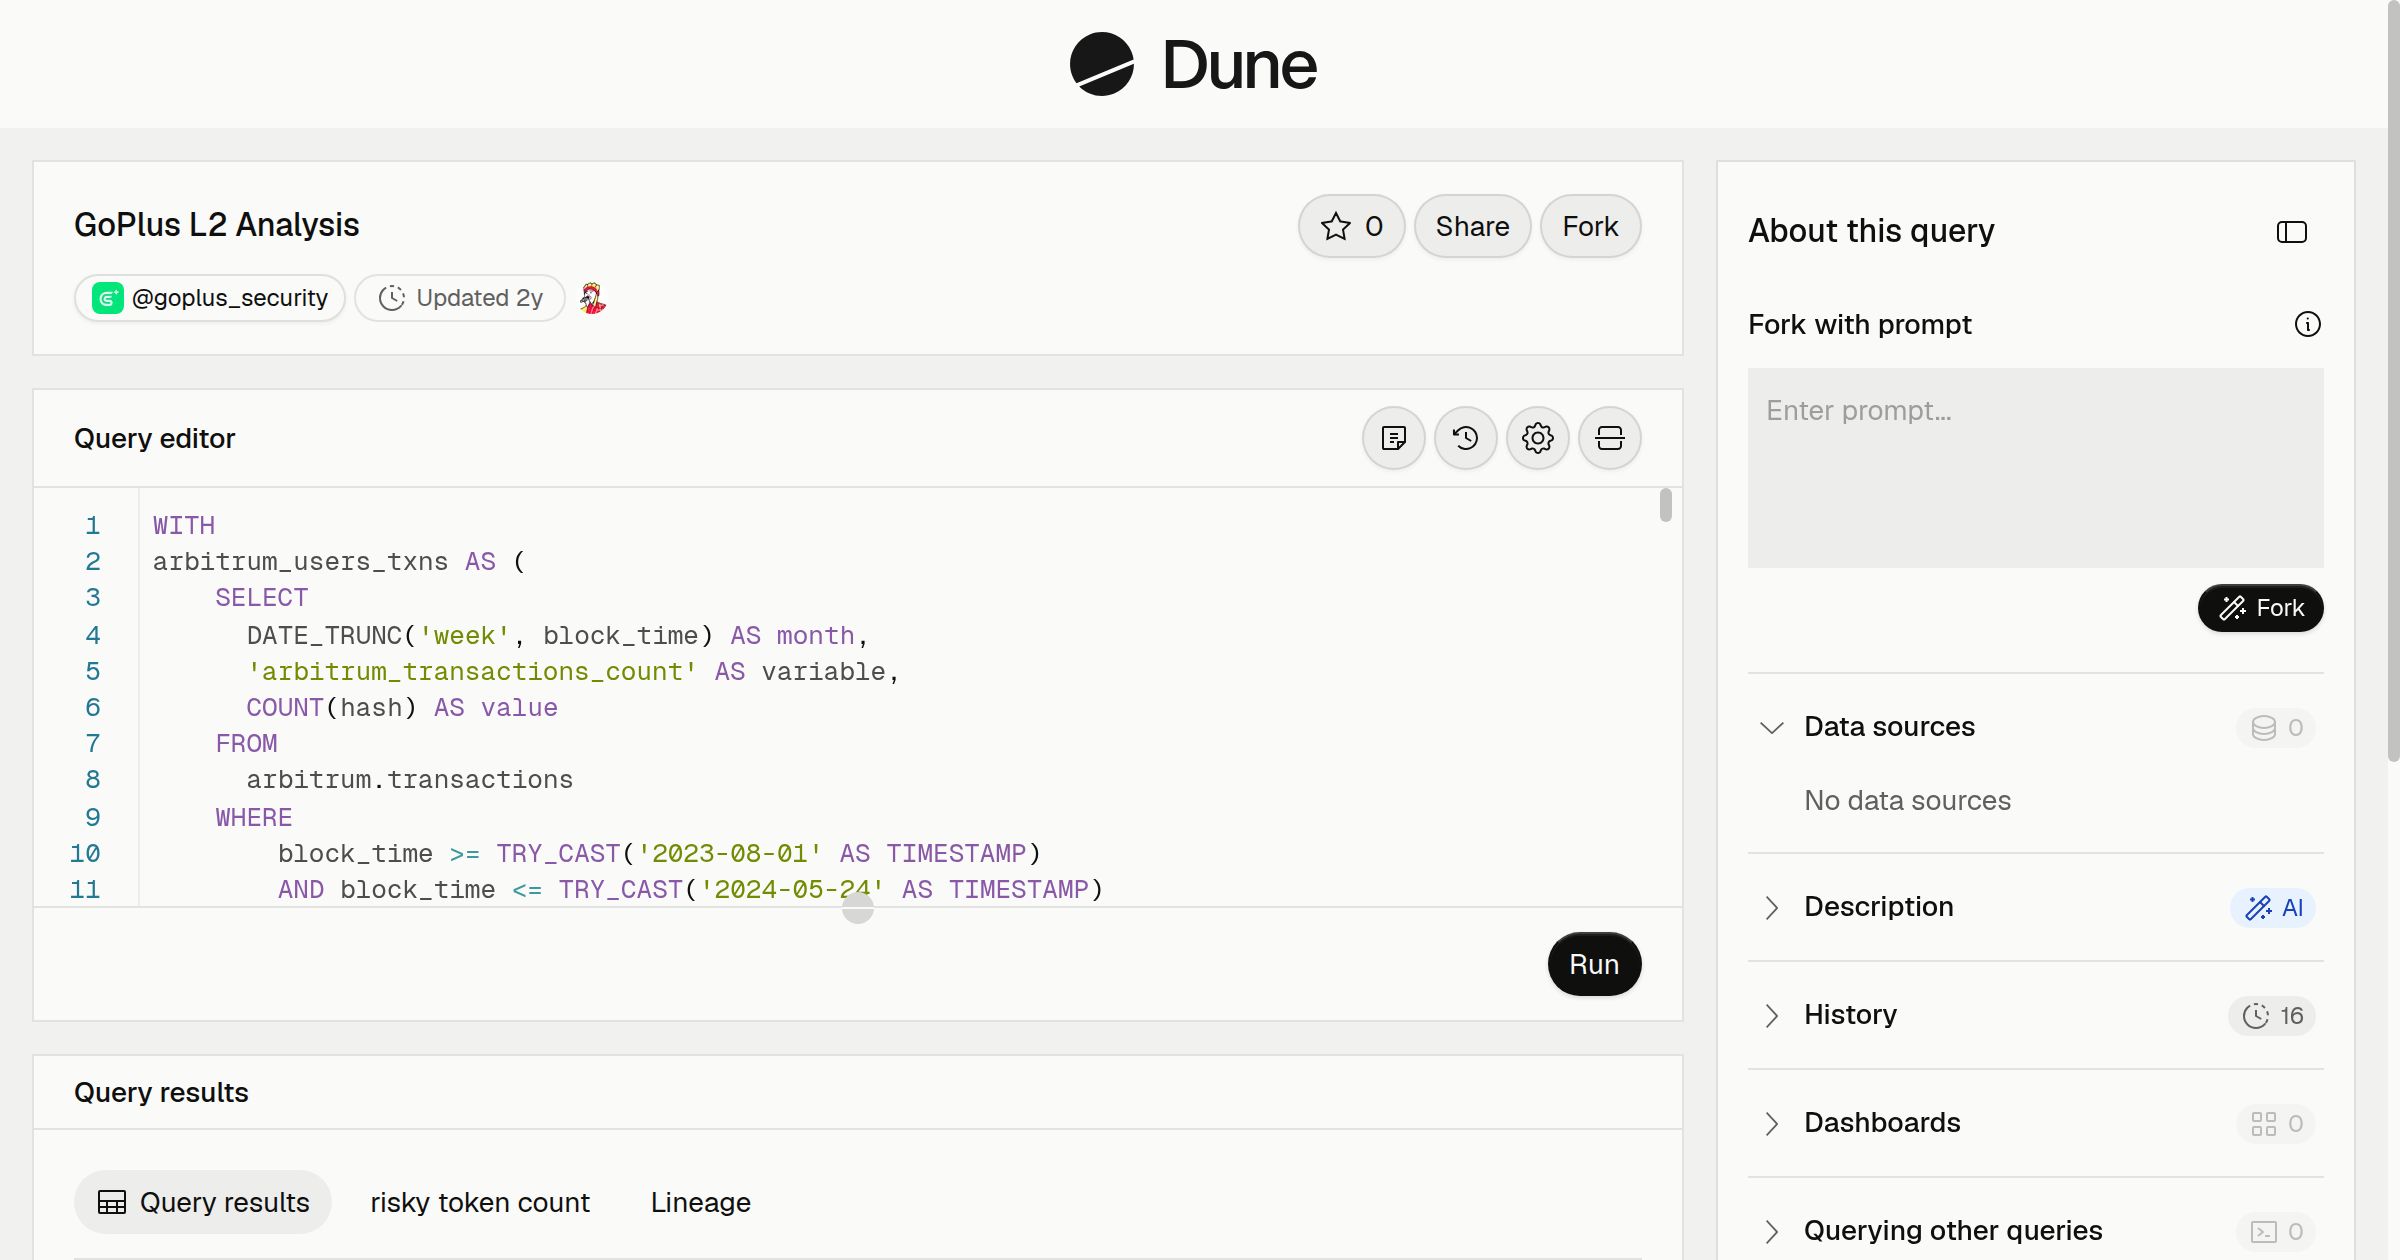2400x1260 pixels.
Task: Click the contributor avatar beside Updated 2y
Action: point(592,298)
